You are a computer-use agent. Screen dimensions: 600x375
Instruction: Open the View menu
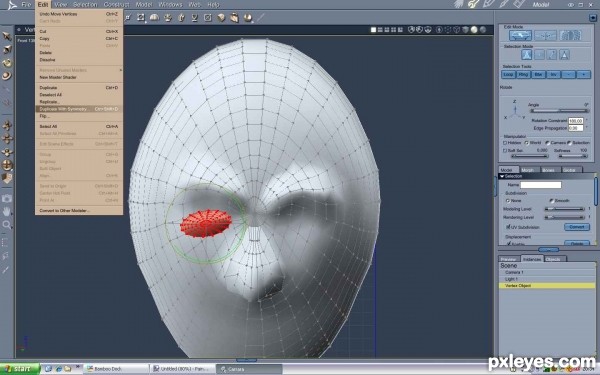(x=60, y=5)
